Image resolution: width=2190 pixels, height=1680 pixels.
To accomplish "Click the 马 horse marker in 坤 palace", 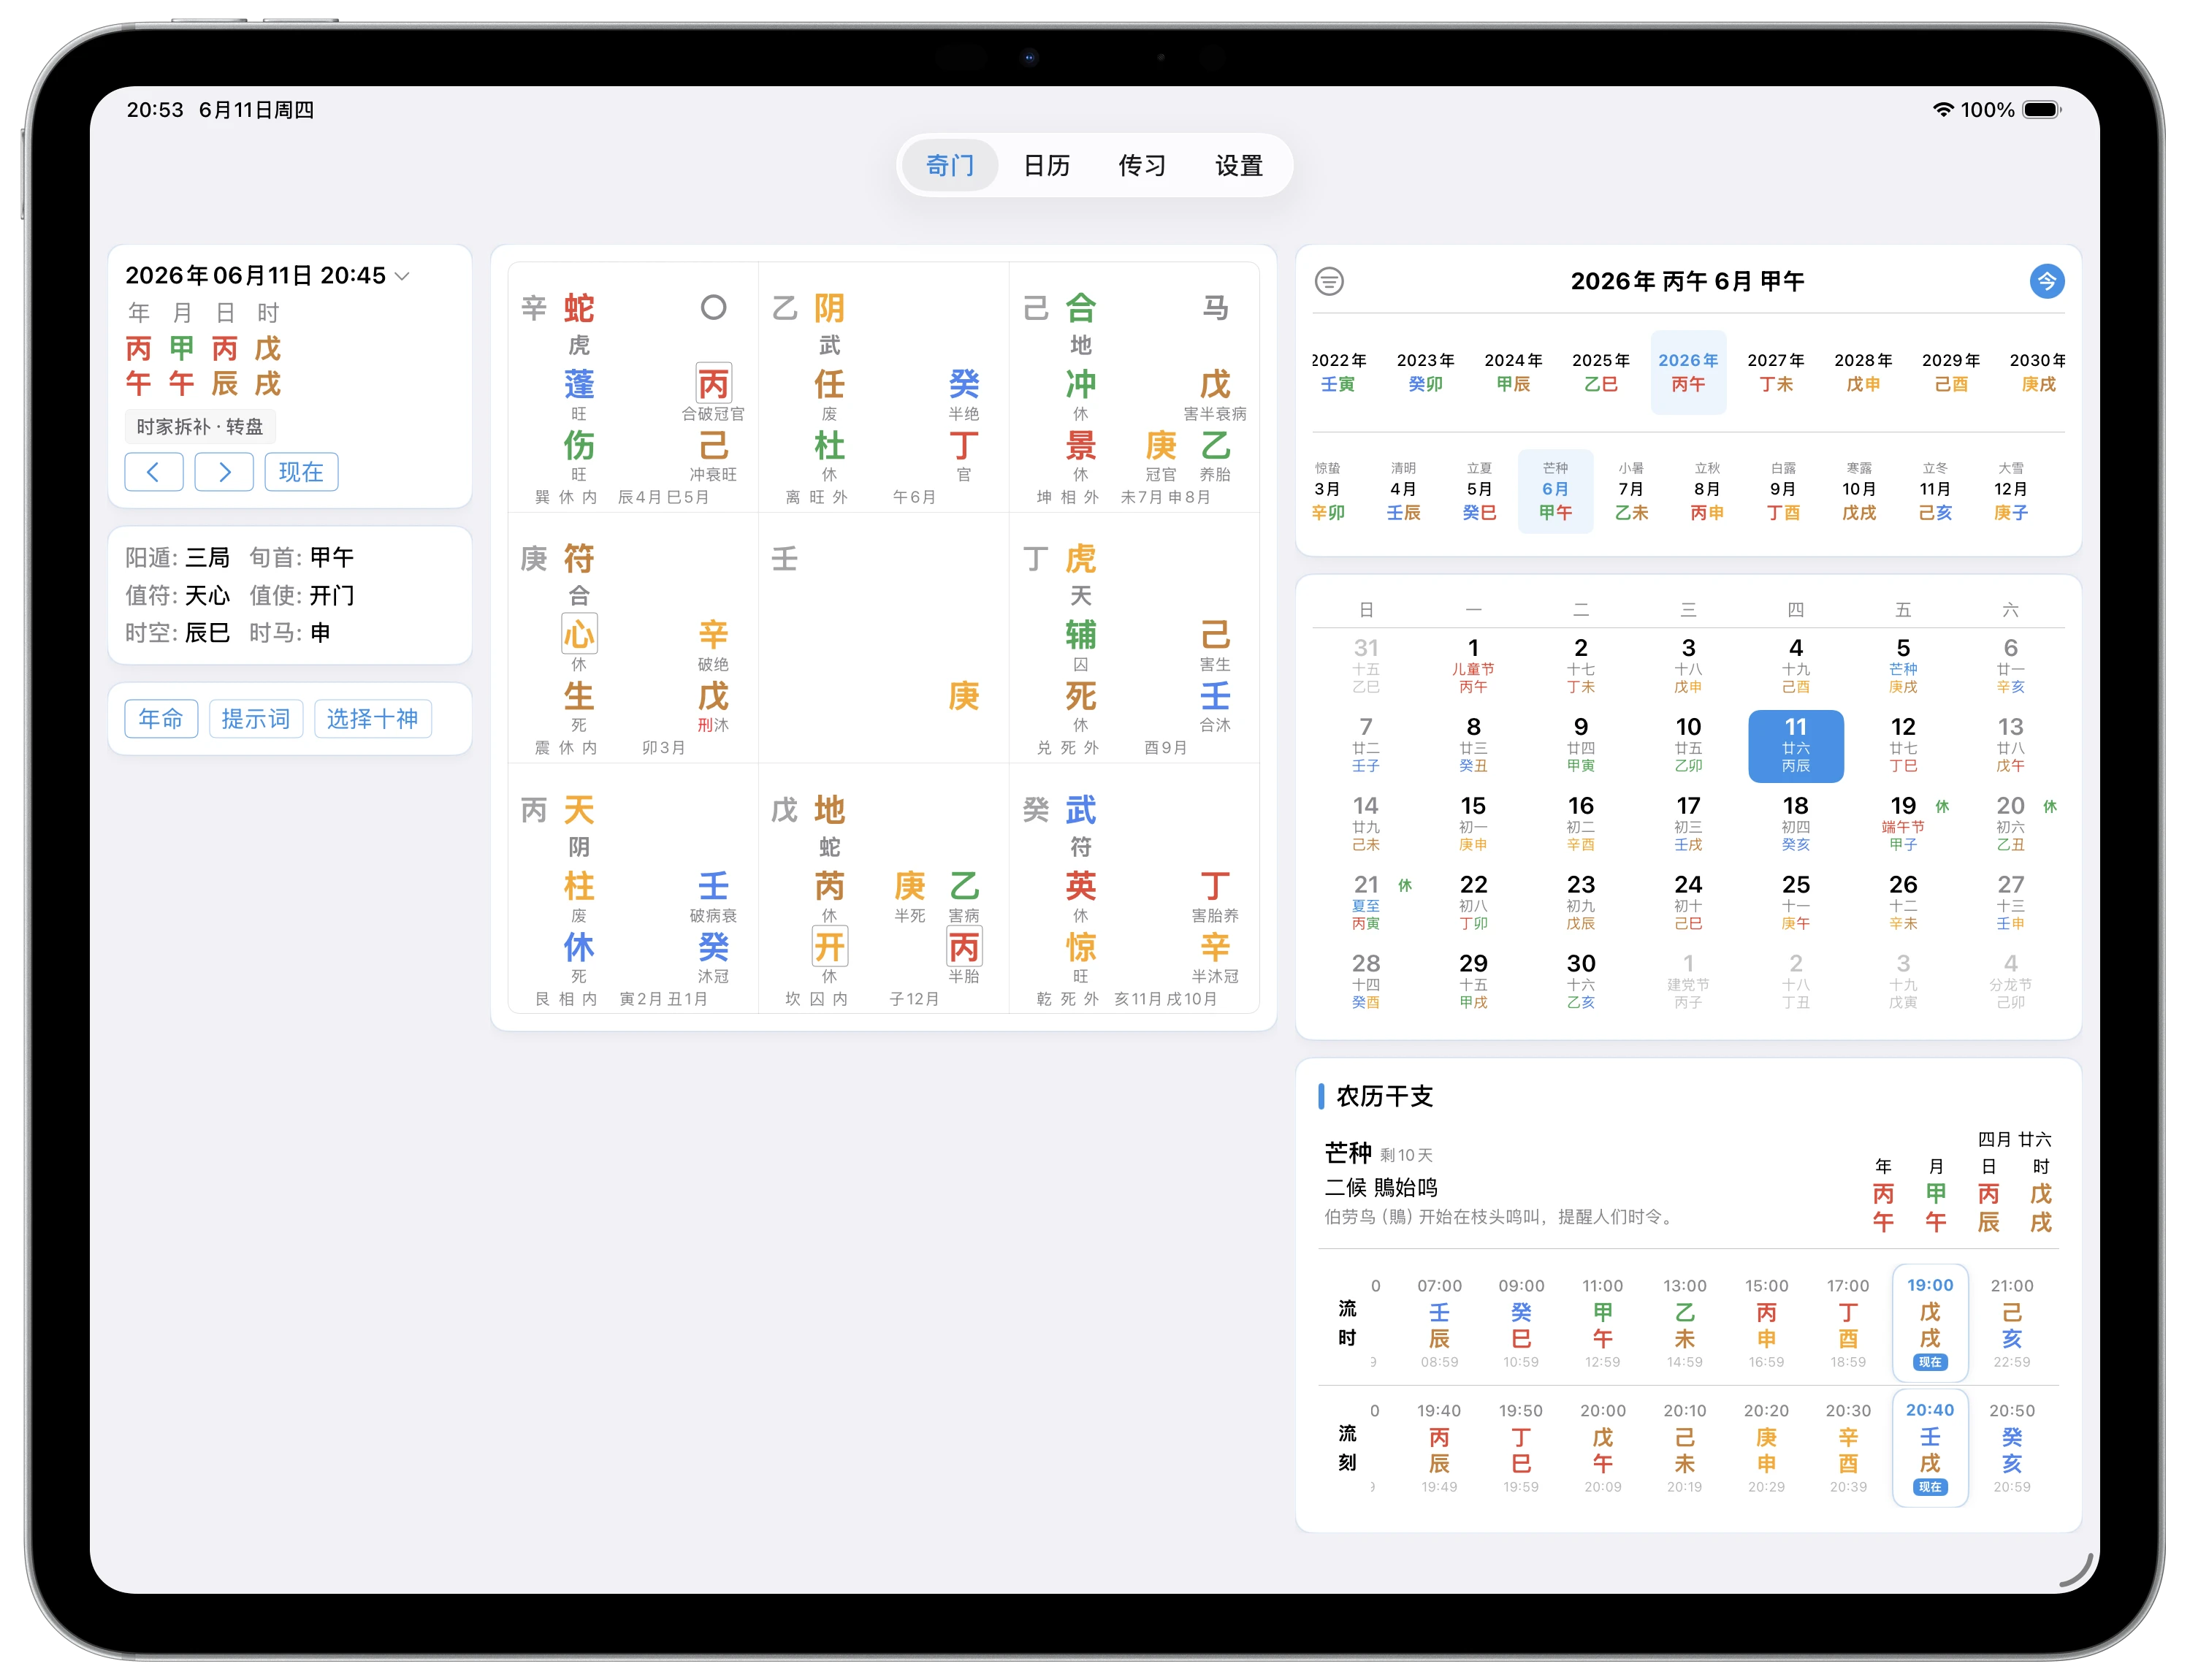I will coord(1215,308).
